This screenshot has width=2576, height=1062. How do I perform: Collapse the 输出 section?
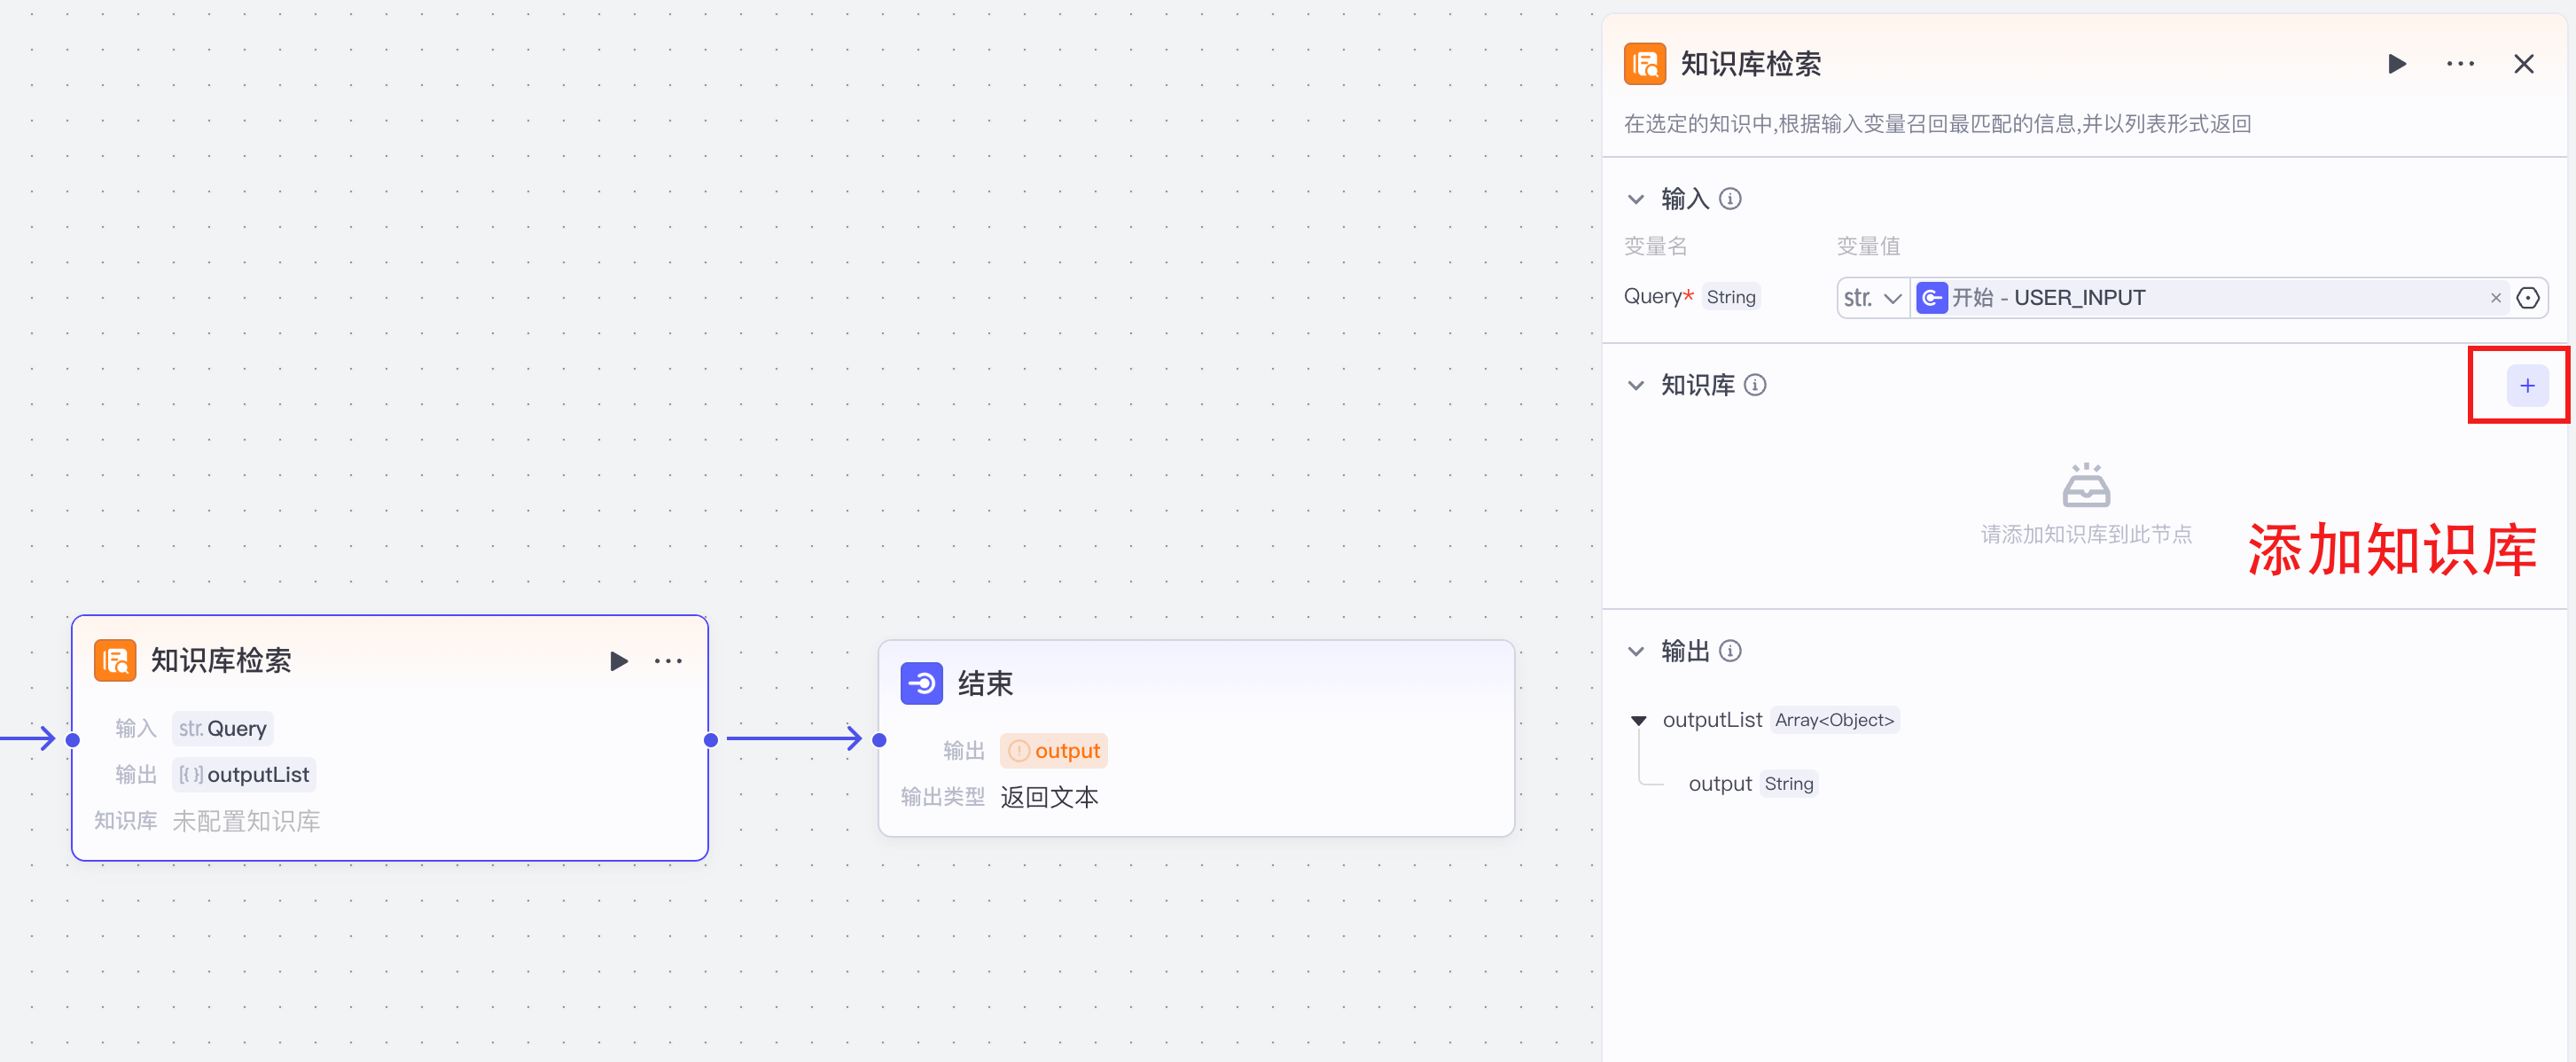(x=1636, y=650)
